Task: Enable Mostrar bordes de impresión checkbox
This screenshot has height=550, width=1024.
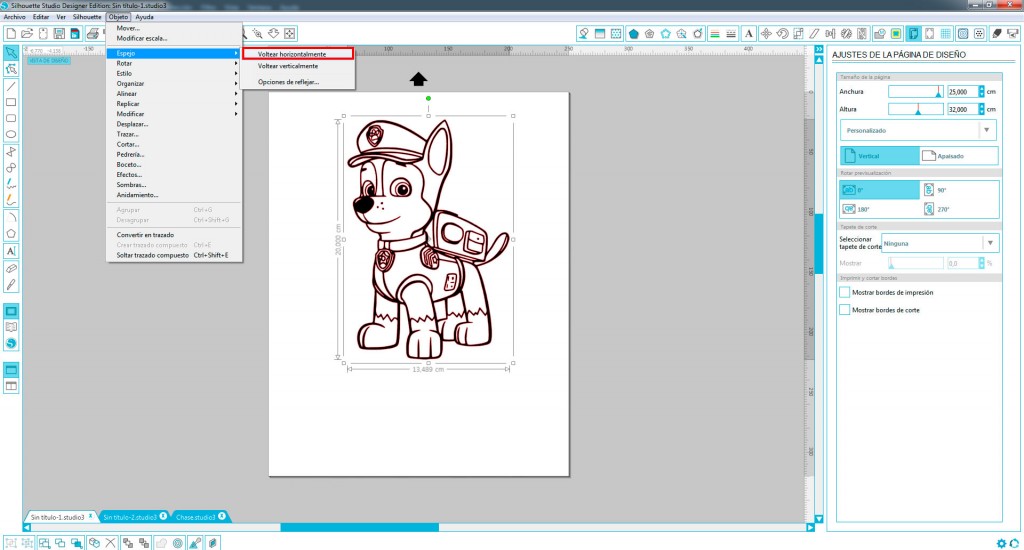Action: [844, 292]
